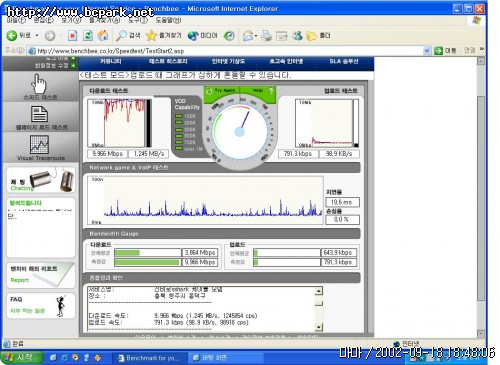Image resolution: width=500 pixels, height=365 pixels.
Task: Click the 19.6 ms latency value
Action: pyautogui.click(x=342, y=202)
